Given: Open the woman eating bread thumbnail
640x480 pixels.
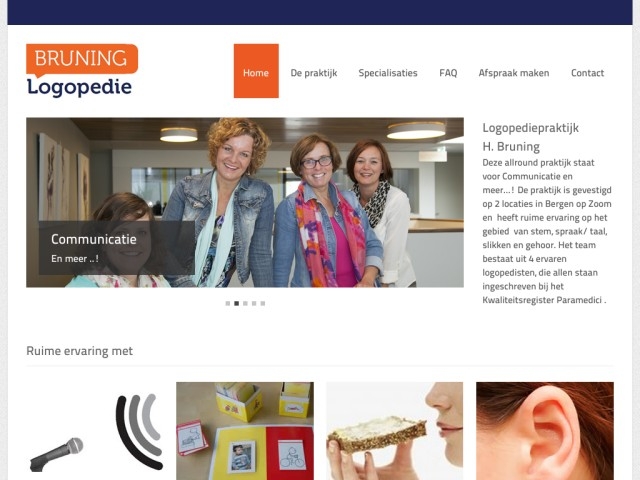Looking at the screenshot, I should coord(395,431).
